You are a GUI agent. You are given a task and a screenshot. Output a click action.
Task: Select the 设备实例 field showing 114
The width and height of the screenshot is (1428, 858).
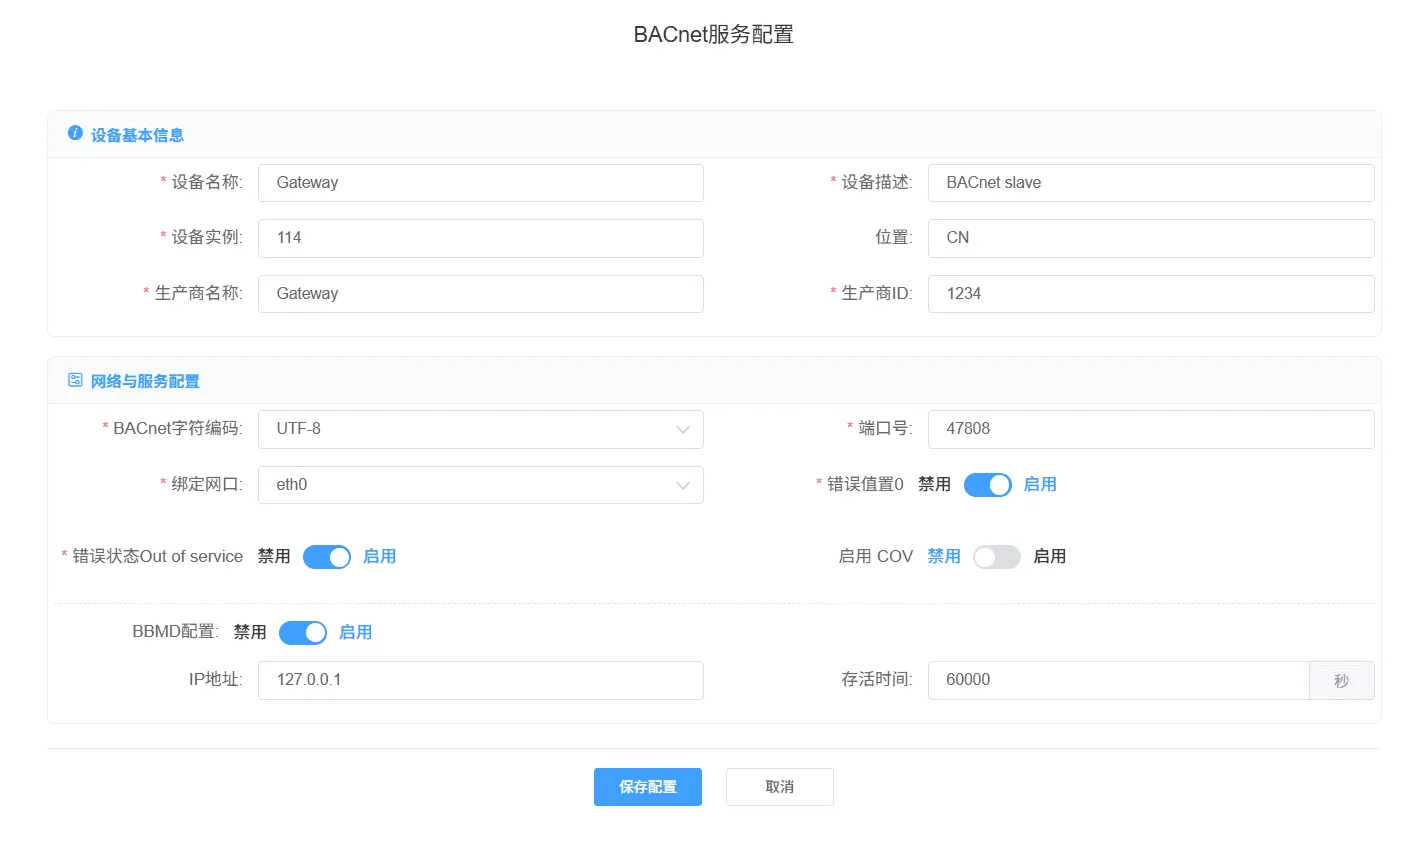pos(480,238)
